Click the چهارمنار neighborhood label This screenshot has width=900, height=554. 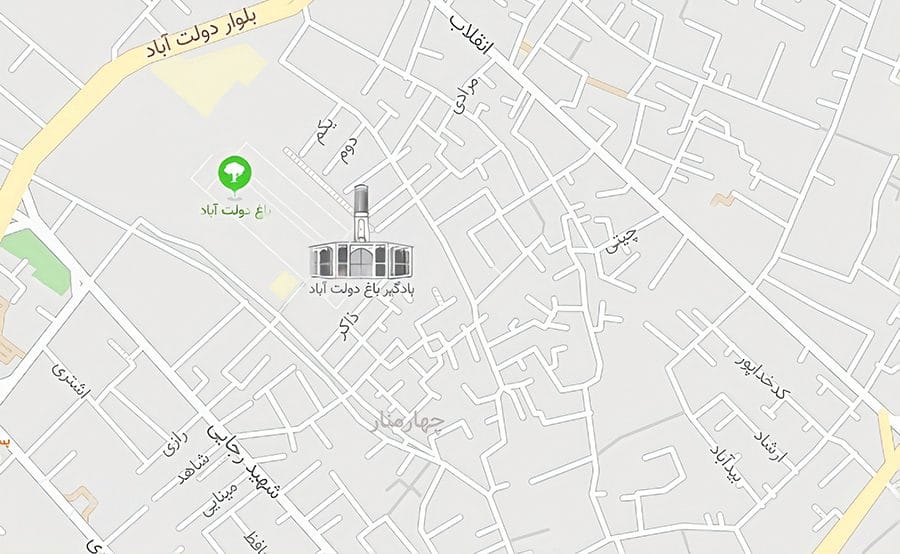[409, 422]
